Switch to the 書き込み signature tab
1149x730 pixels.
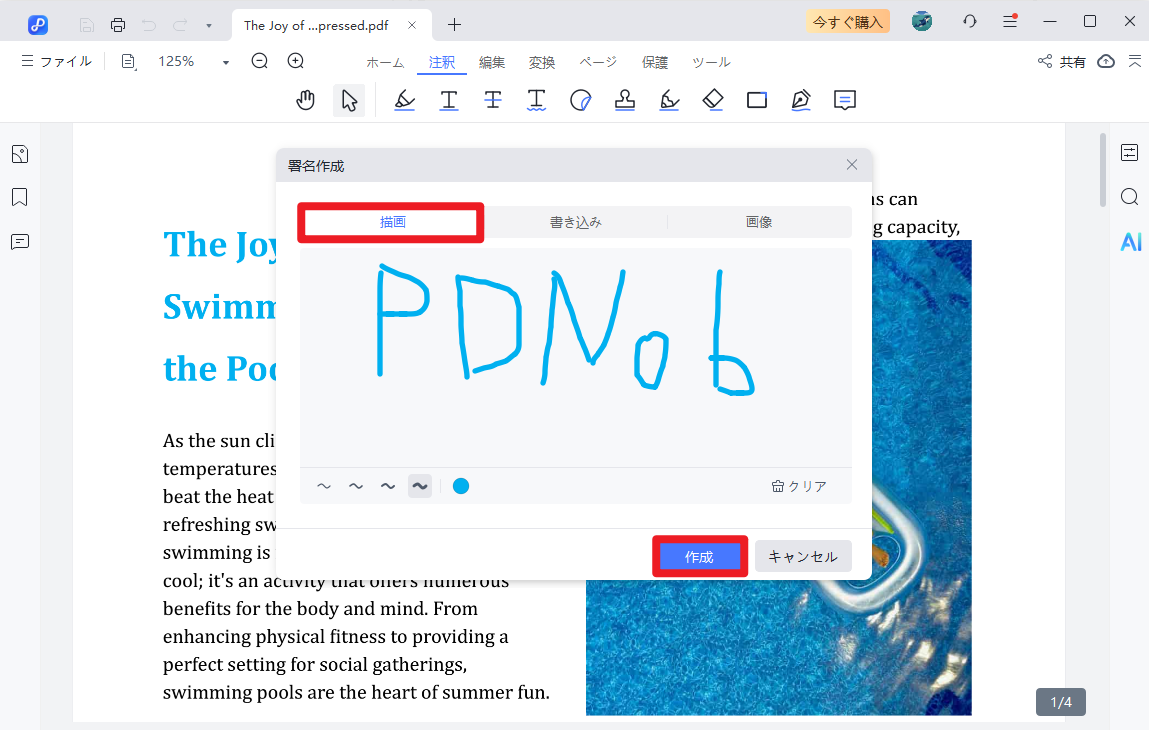(576, 222)
